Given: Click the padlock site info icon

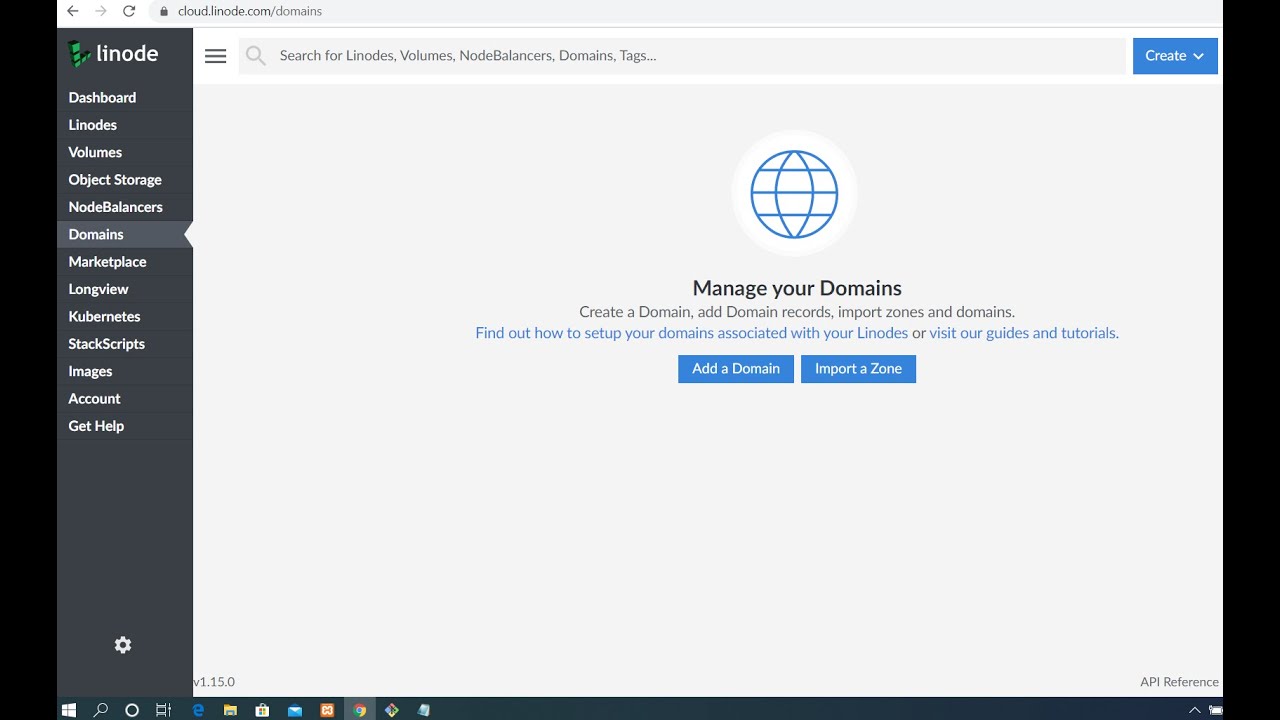Looking at the screenshot, I should click(164, 11).
